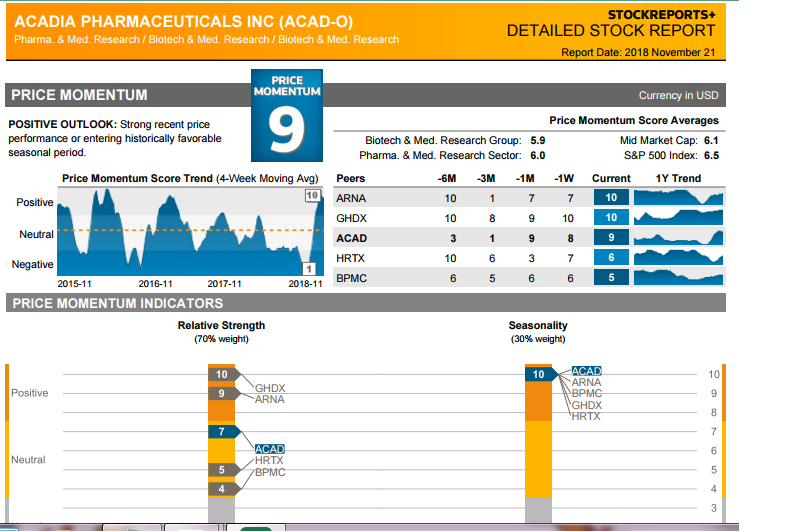
Task: Click the gray 4 marker on the Relative Strength bar
Action: (224, 489)
